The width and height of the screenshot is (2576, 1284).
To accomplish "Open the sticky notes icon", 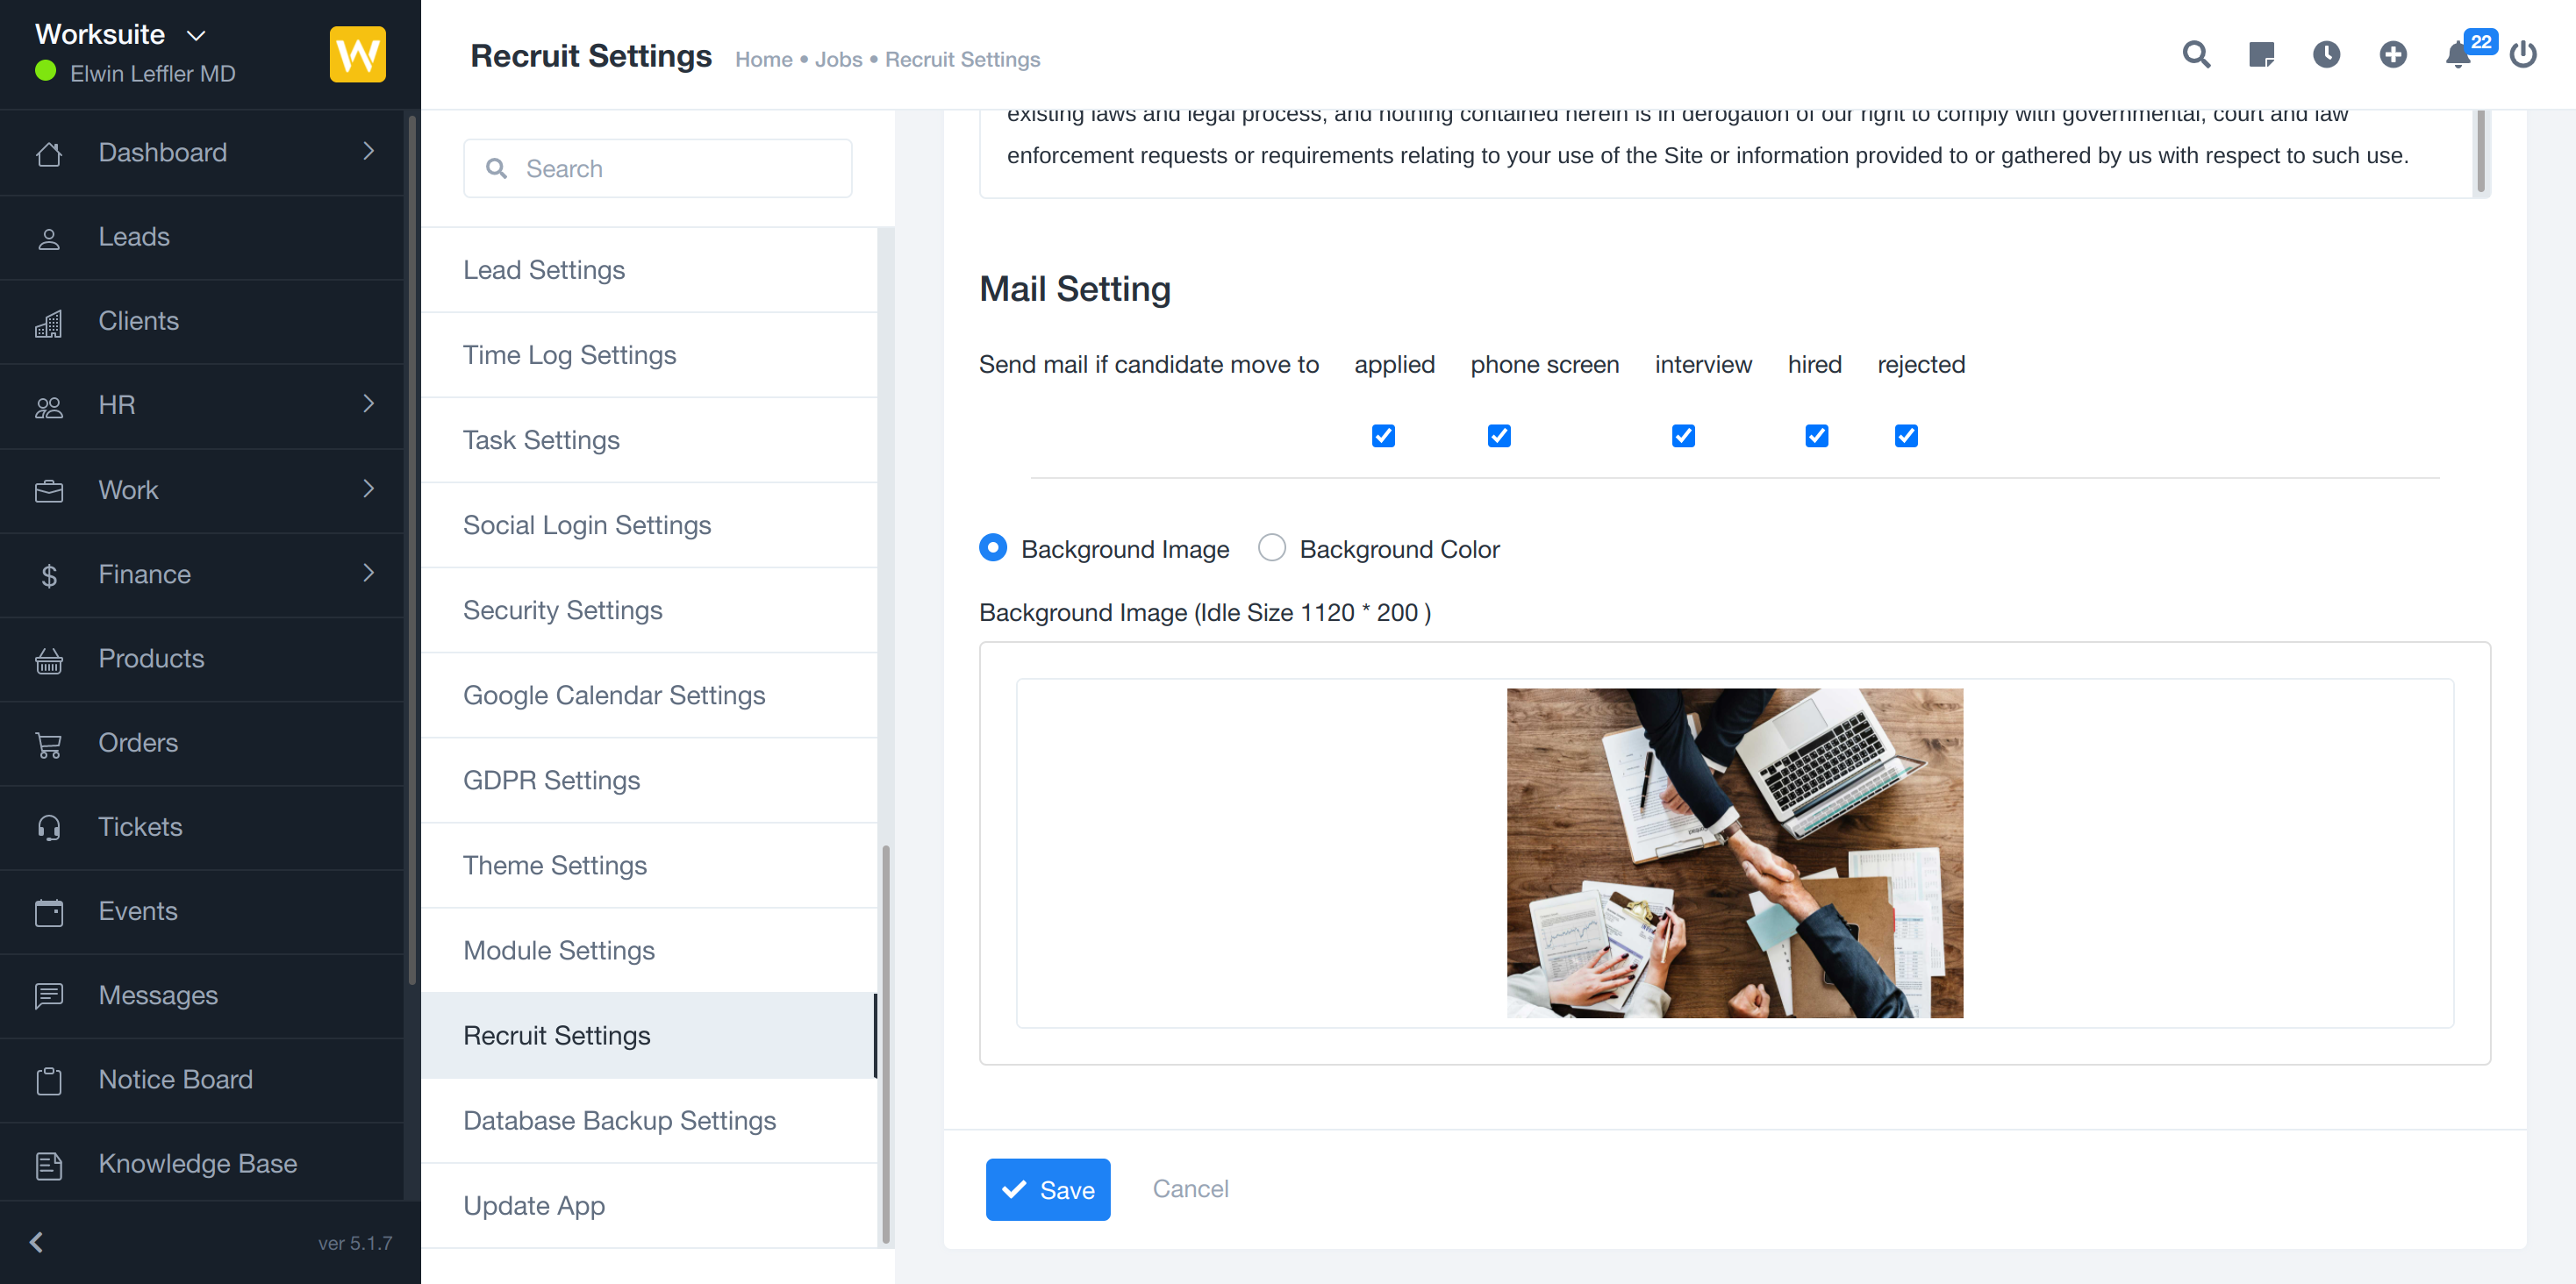I will [2261, 54].
